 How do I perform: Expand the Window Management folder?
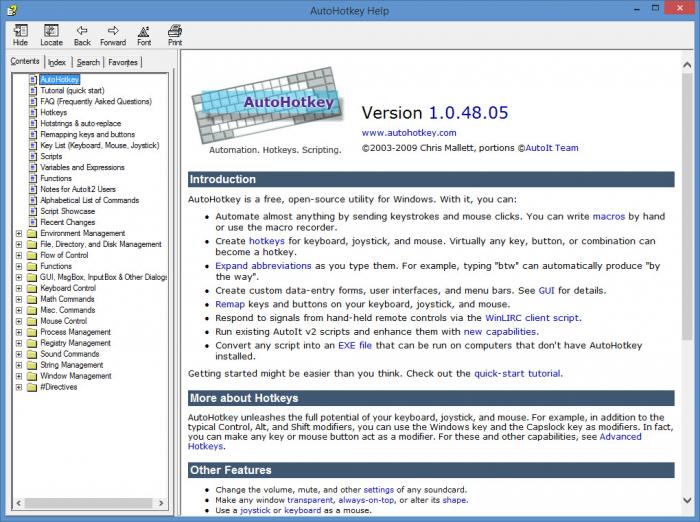18,376
